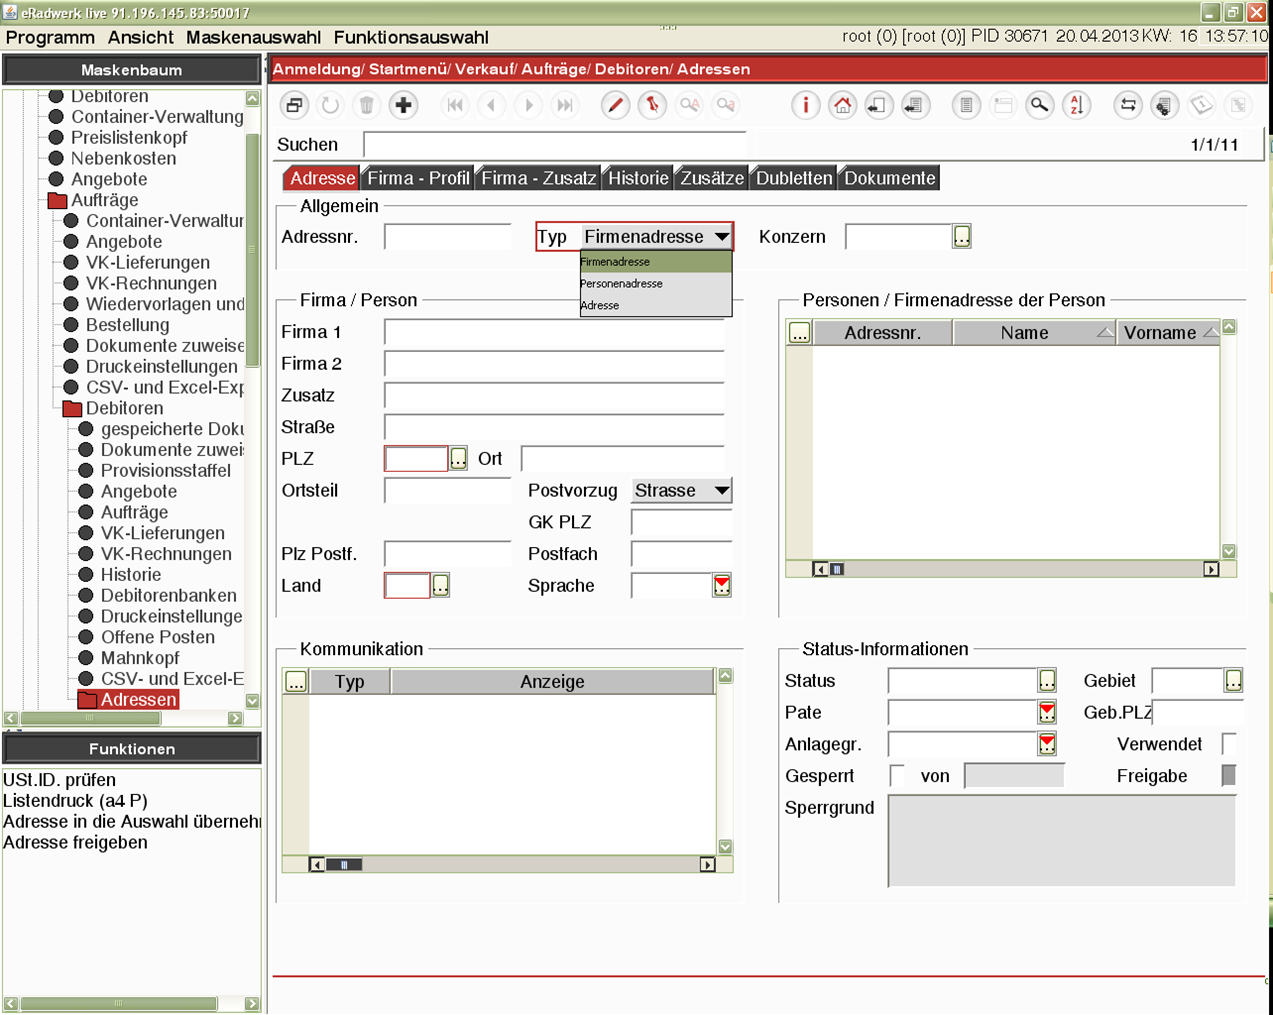
Task: Click USt.ID. prüfen function
Action: (60, 780)
